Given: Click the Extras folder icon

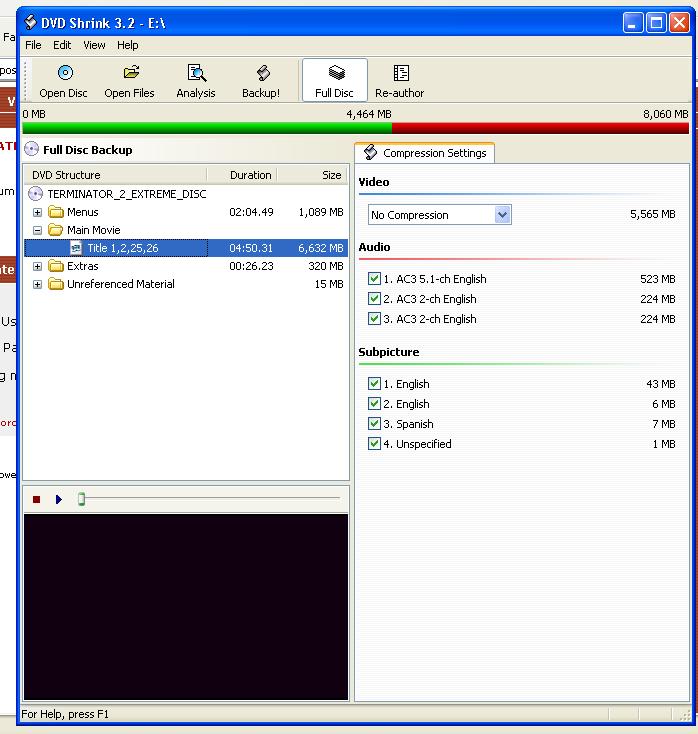Looking at the screenshot, I should [56, 266].
